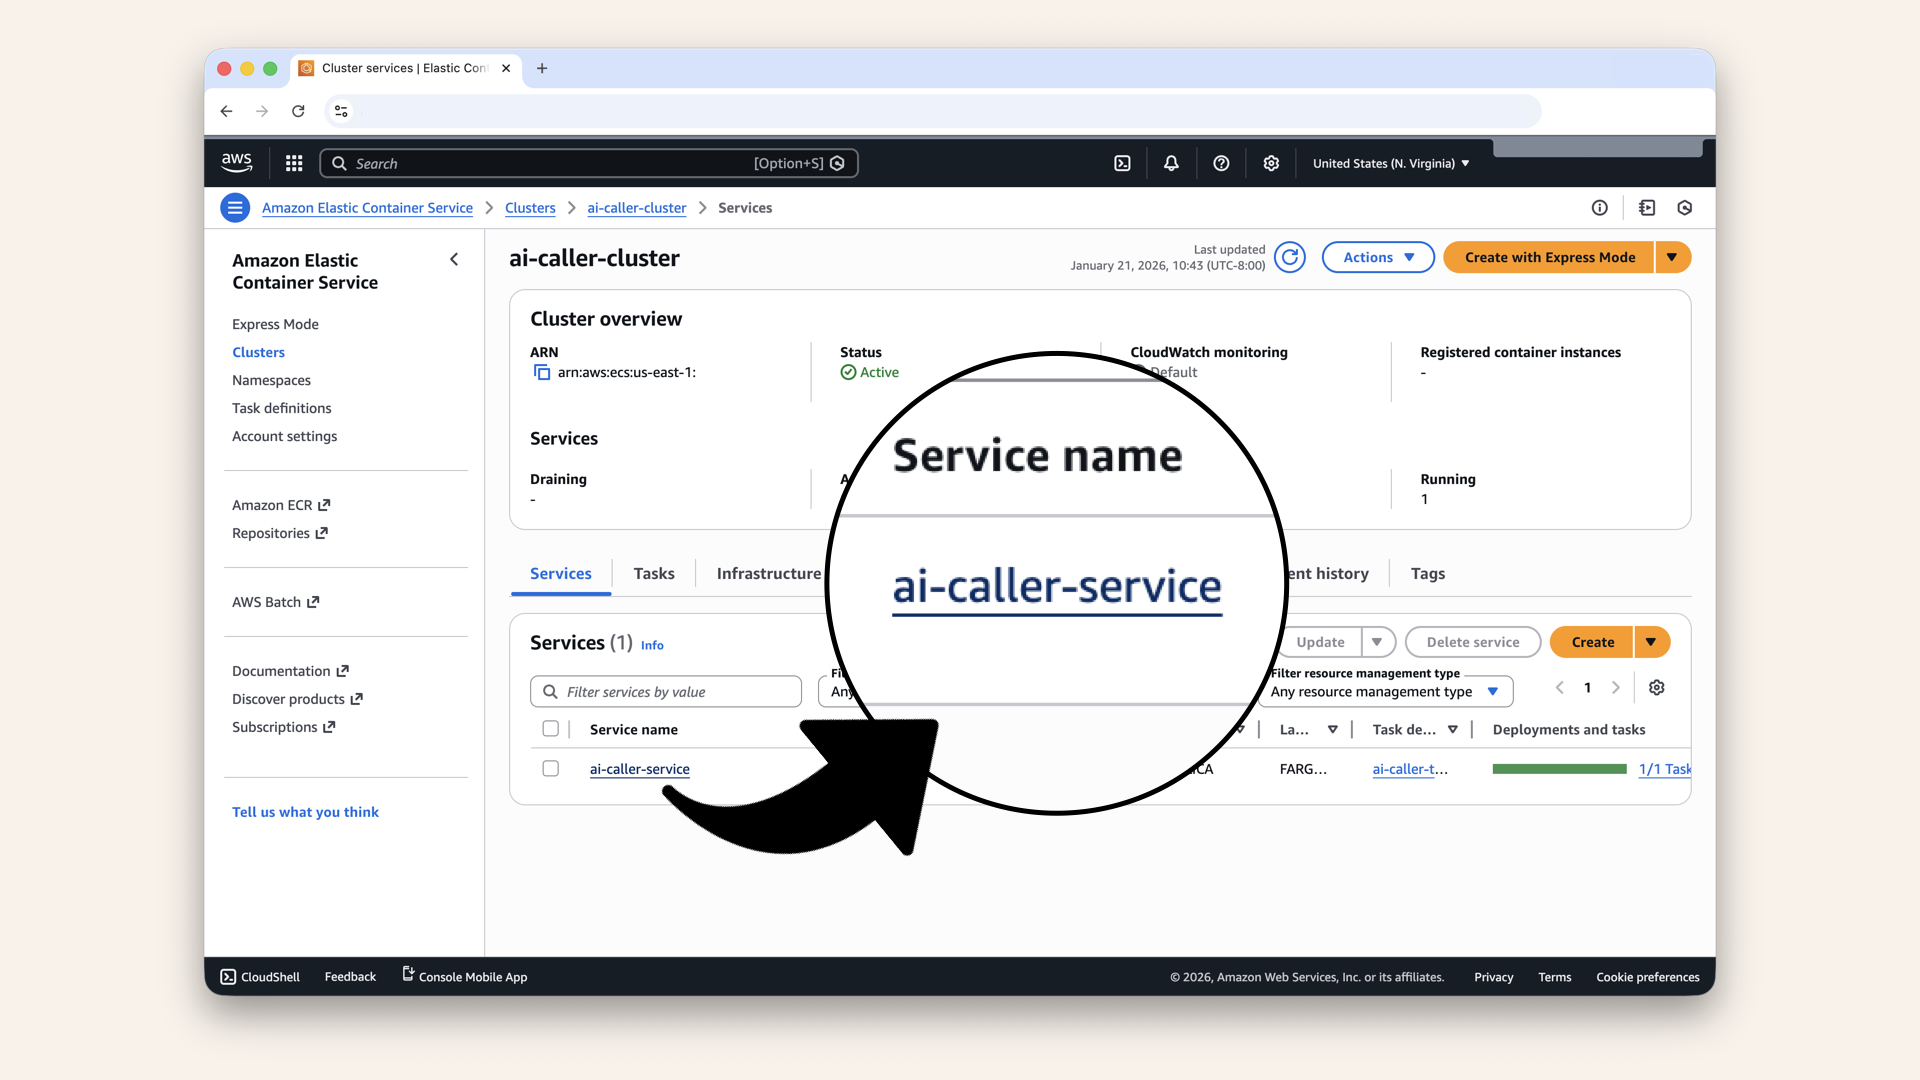Click the Delete service button
This screenshot has height=1080, width=1920.
[1472, 642]
